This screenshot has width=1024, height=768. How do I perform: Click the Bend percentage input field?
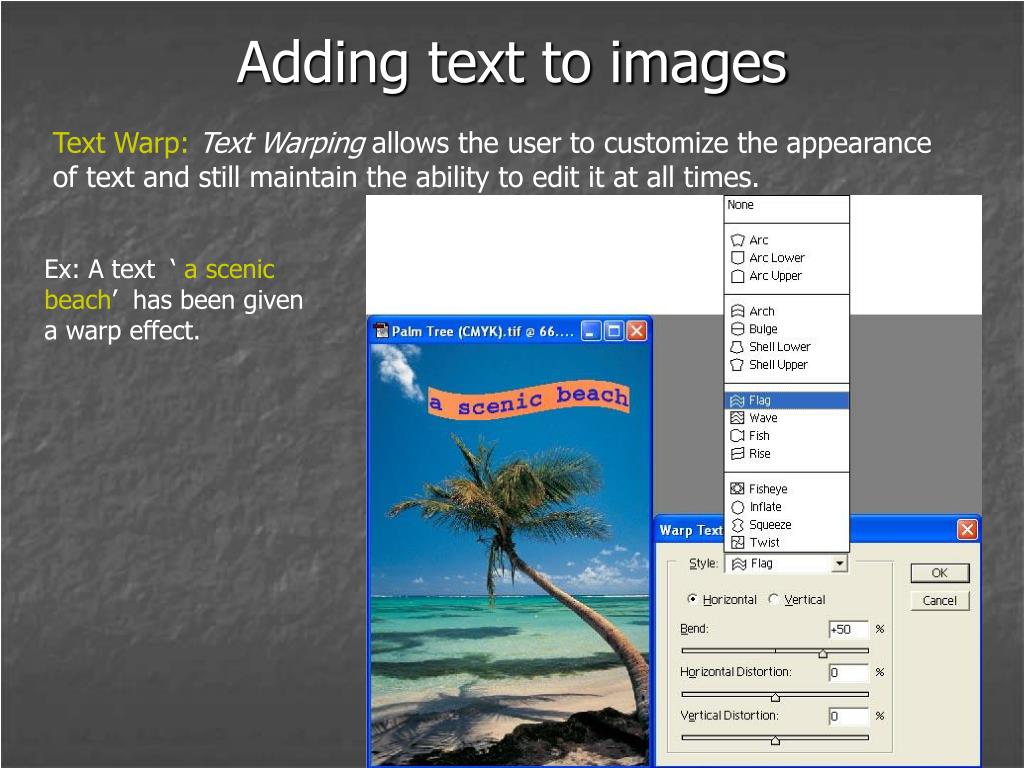847,630
